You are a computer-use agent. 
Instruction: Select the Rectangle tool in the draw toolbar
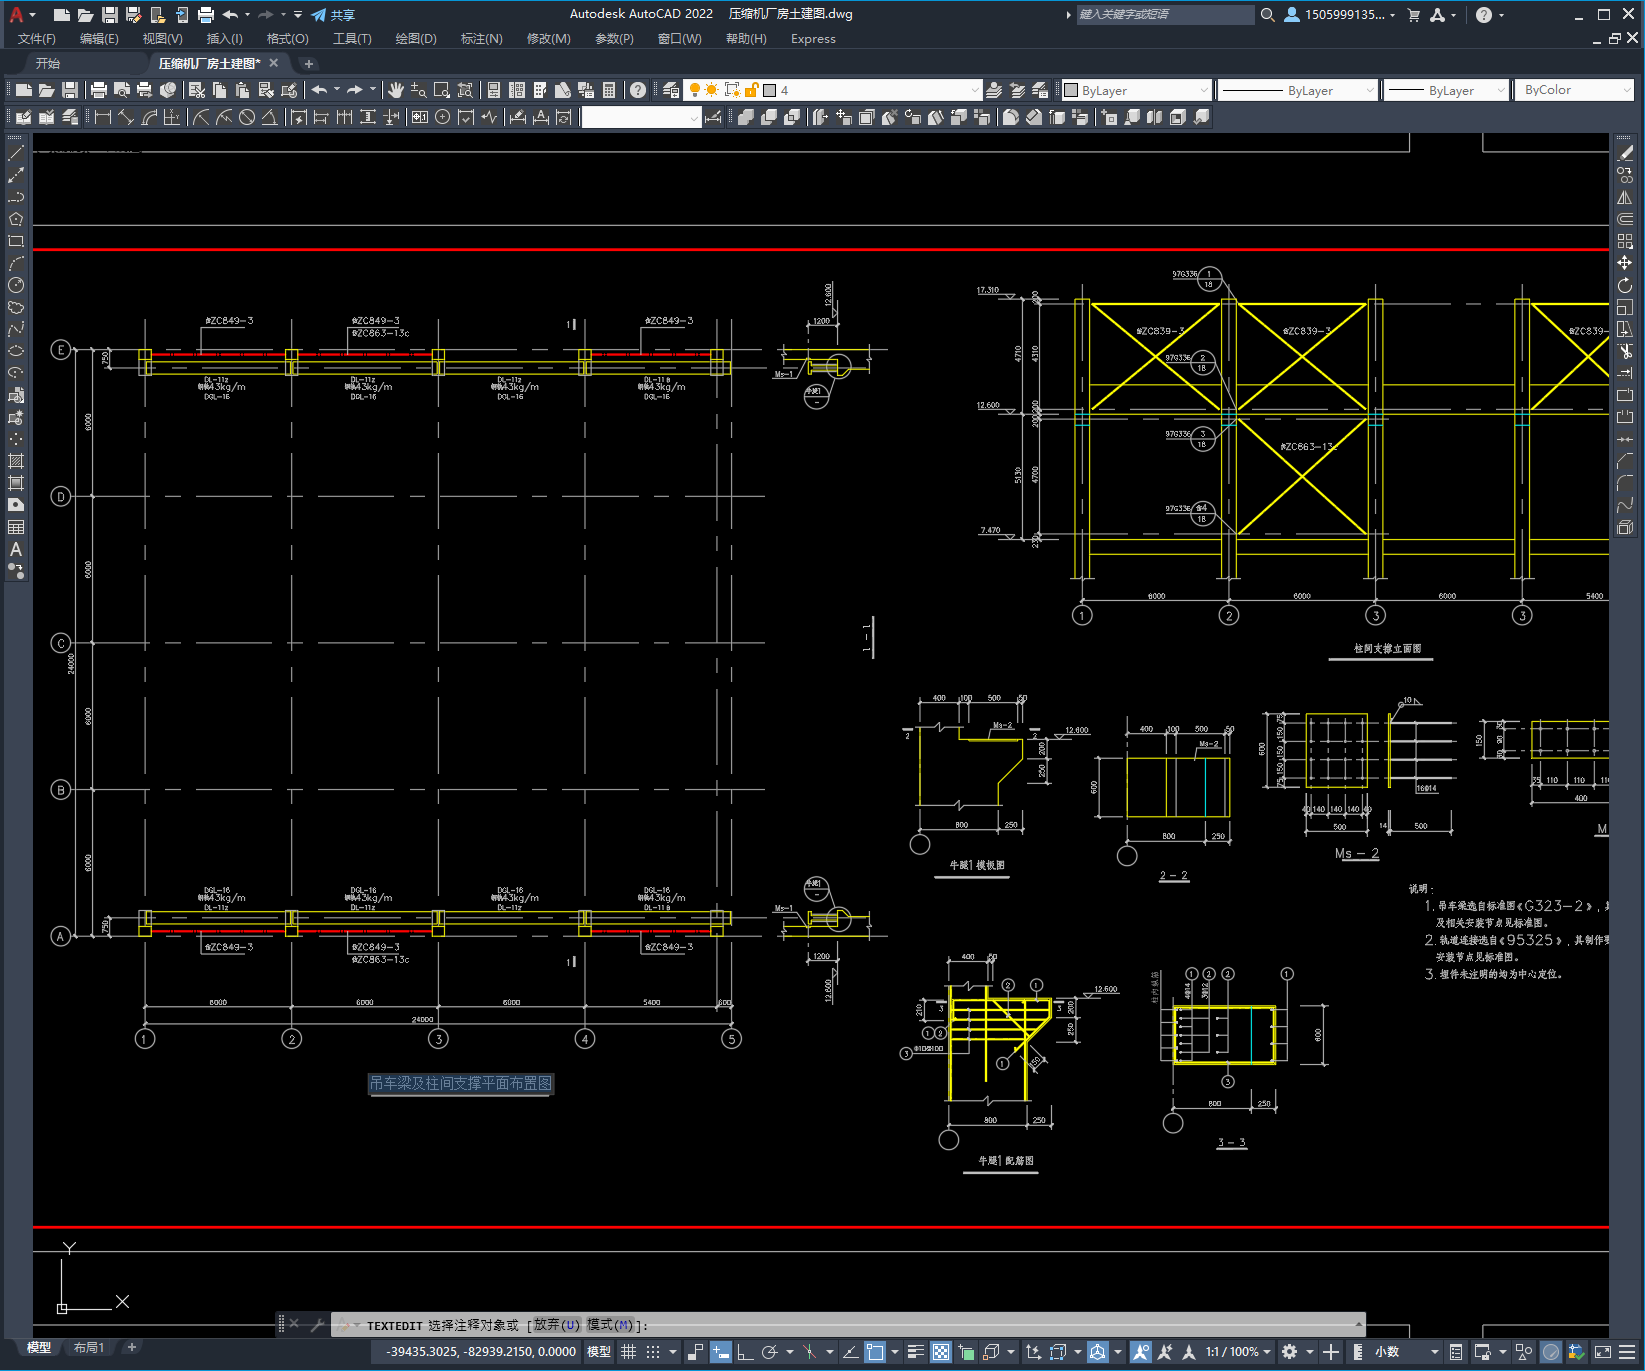(x=16, y=241)
